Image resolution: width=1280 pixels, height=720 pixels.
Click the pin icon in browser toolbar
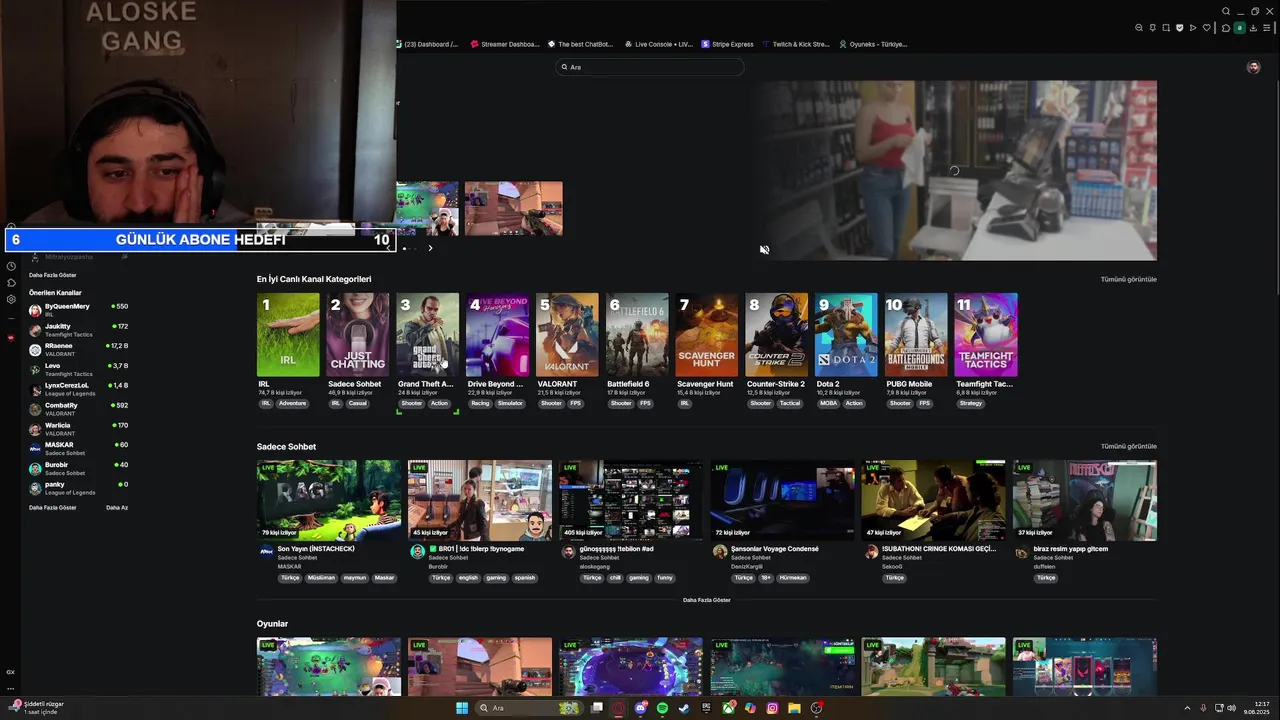pos(1153,27)
